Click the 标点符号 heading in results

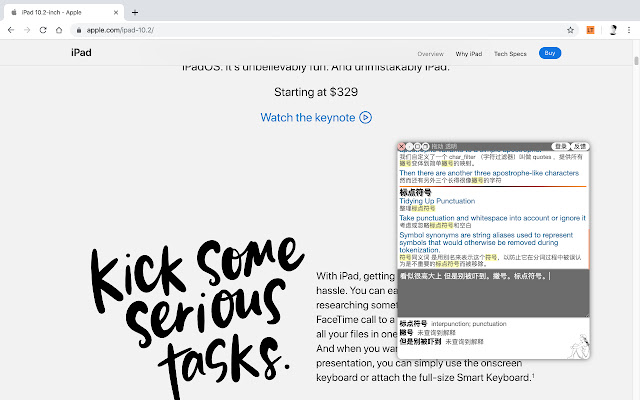coord(415,192)
